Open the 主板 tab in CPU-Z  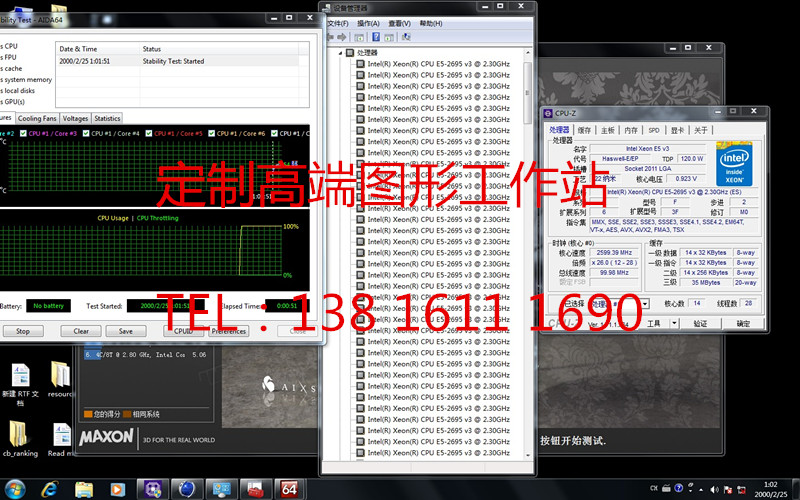coord(608,130)
